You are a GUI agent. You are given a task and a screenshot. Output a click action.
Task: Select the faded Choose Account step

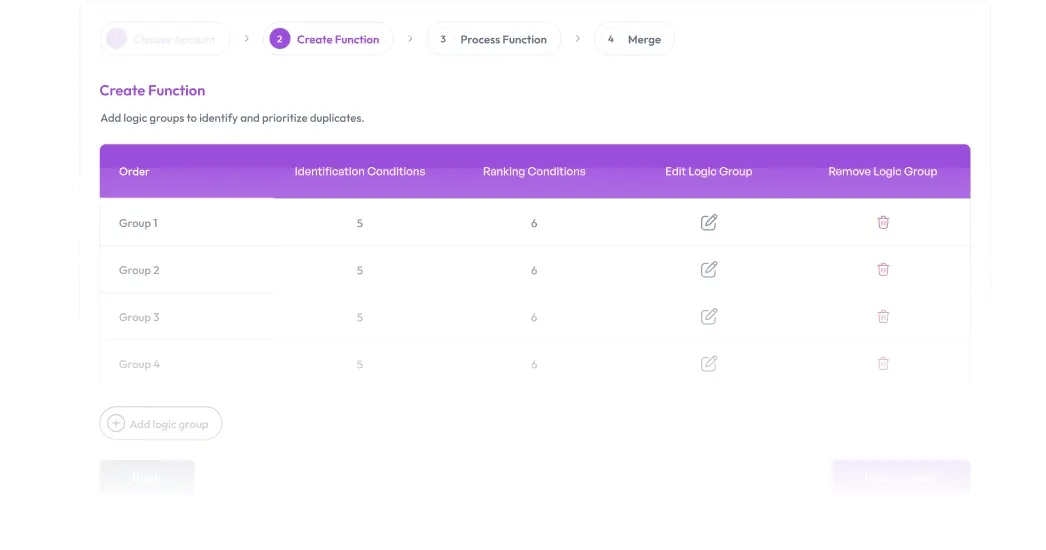coord(165,39)
